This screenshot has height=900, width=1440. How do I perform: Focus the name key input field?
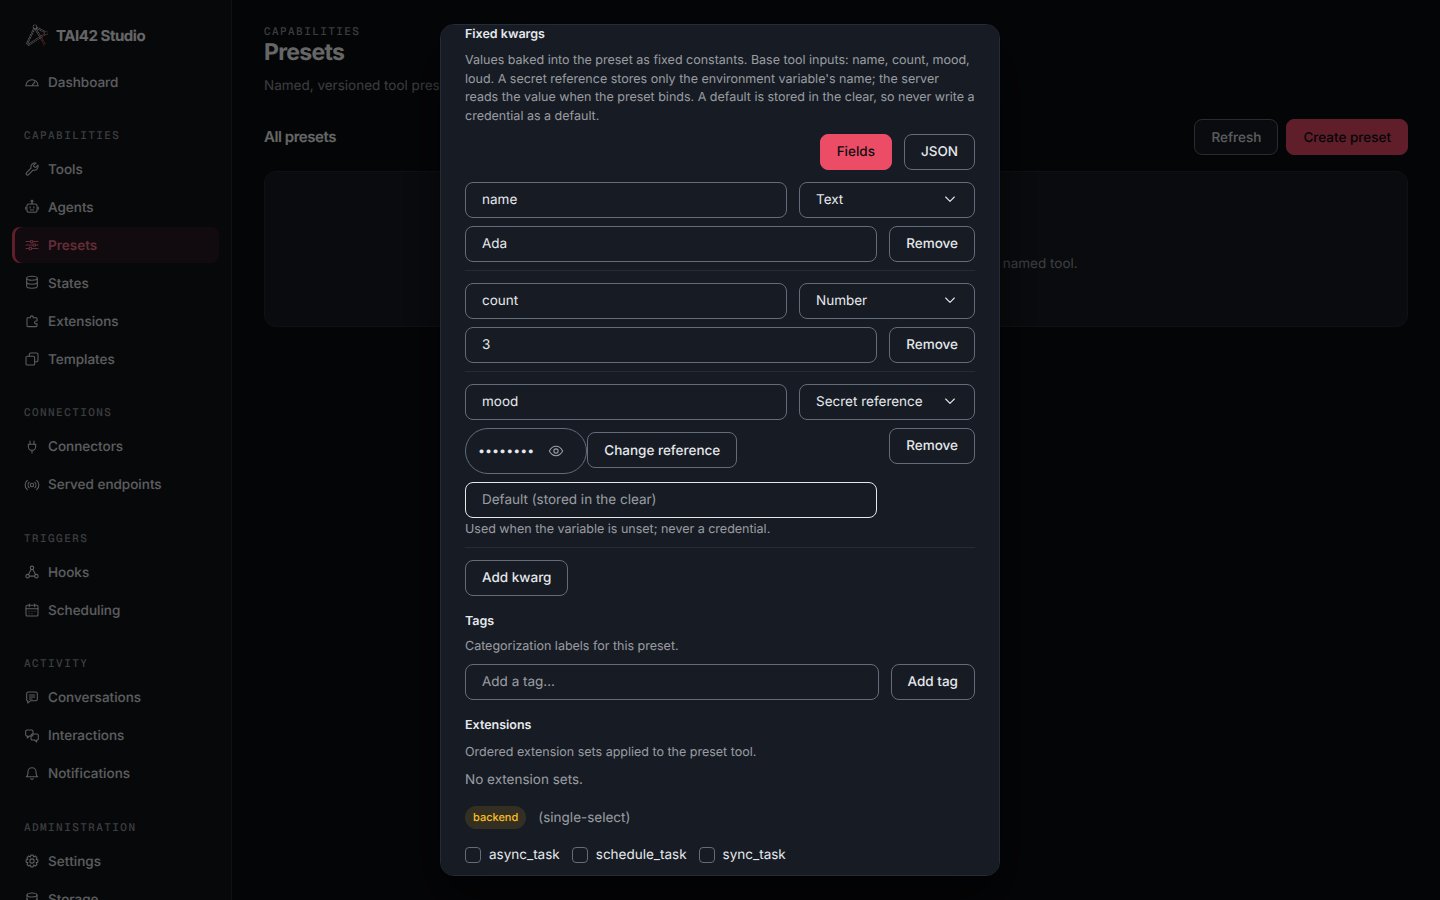pos(626,200)
